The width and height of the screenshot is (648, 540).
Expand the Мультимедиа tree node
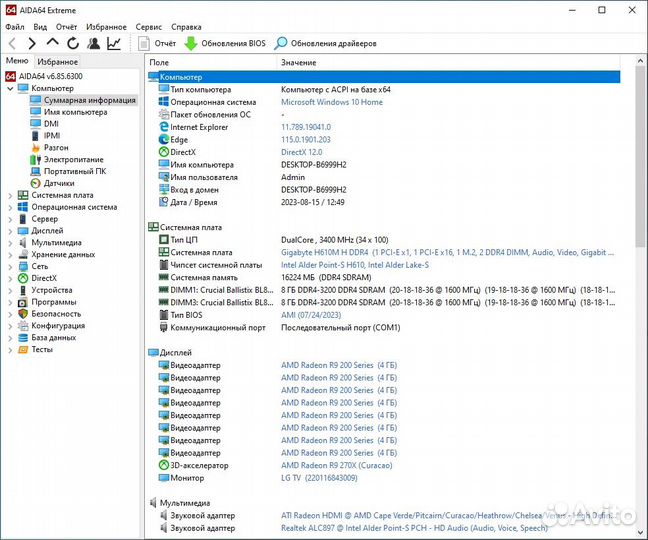[x=10, y=242]
